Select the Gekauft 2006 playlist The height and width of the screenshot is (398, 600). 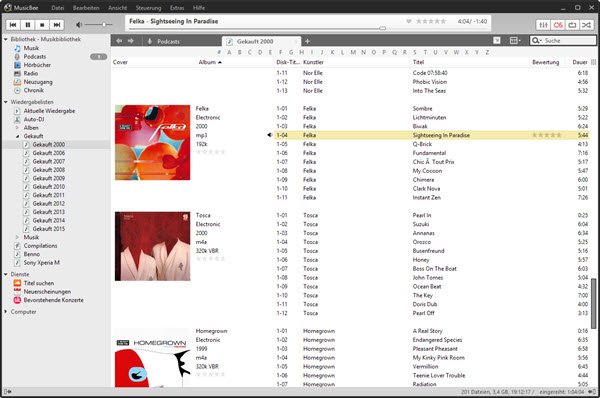point(49,153)
